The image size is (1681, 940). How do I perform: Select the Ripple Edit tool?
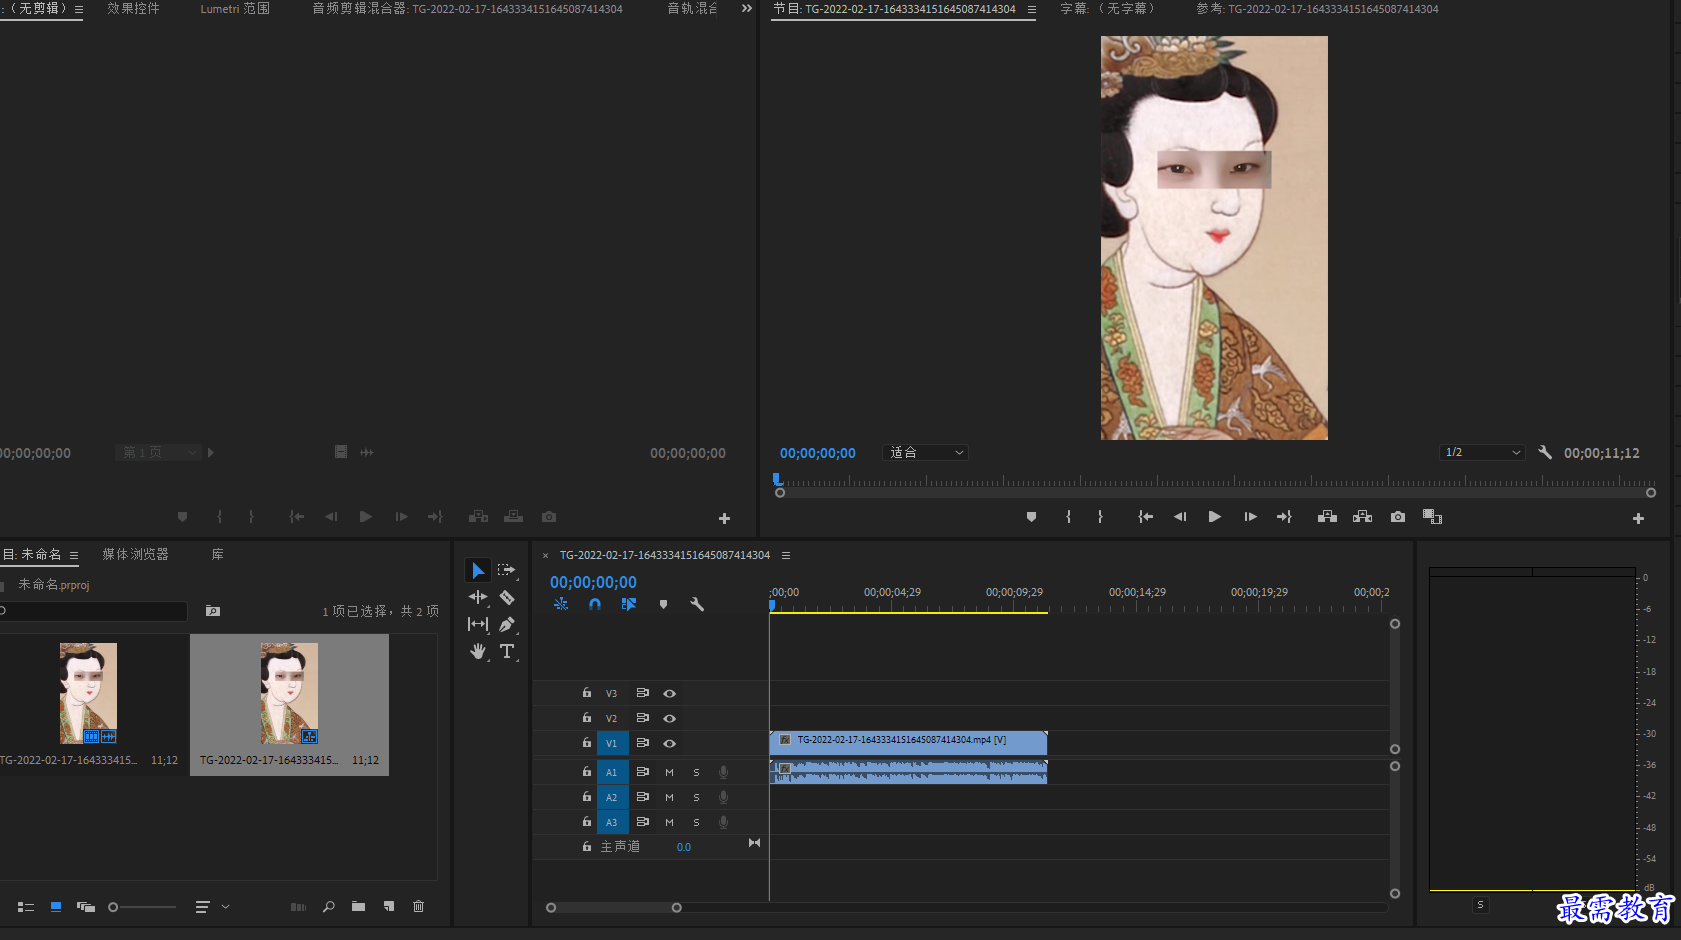[478, 597]
